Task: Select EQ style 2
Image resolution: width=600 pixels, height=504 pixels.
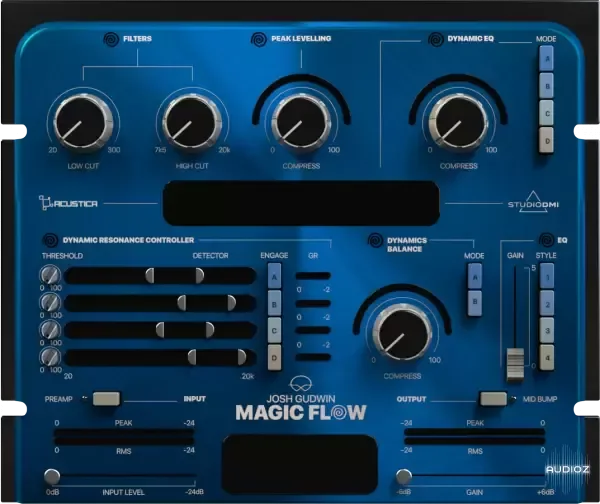Action: click(x=547, y=303)
